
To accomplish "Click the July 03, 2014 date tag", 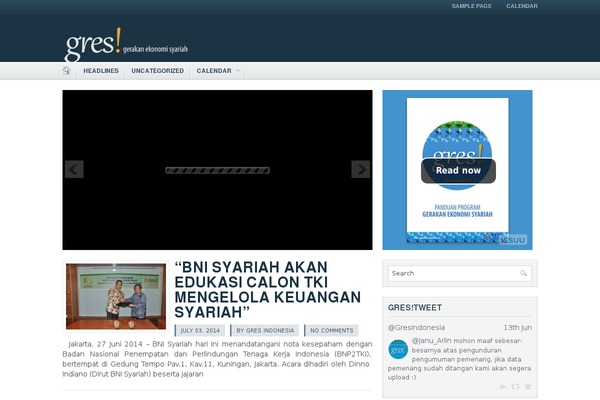I will pos(200,331).
